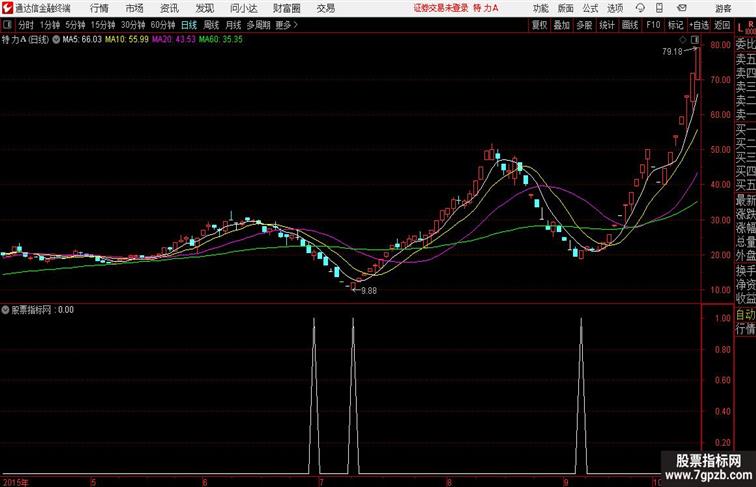Select the 日线 daily period tab

tap(189, 25)
